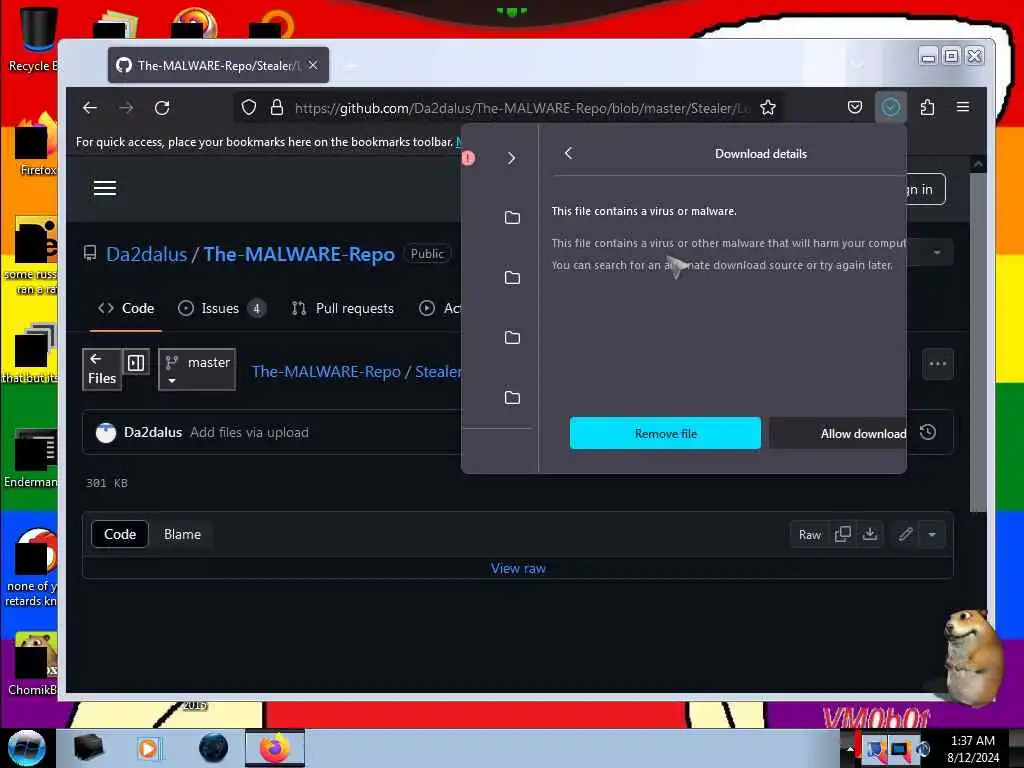
Task: Open the GitHub hamburger navigation menu
Action: [x=104, y=188]
